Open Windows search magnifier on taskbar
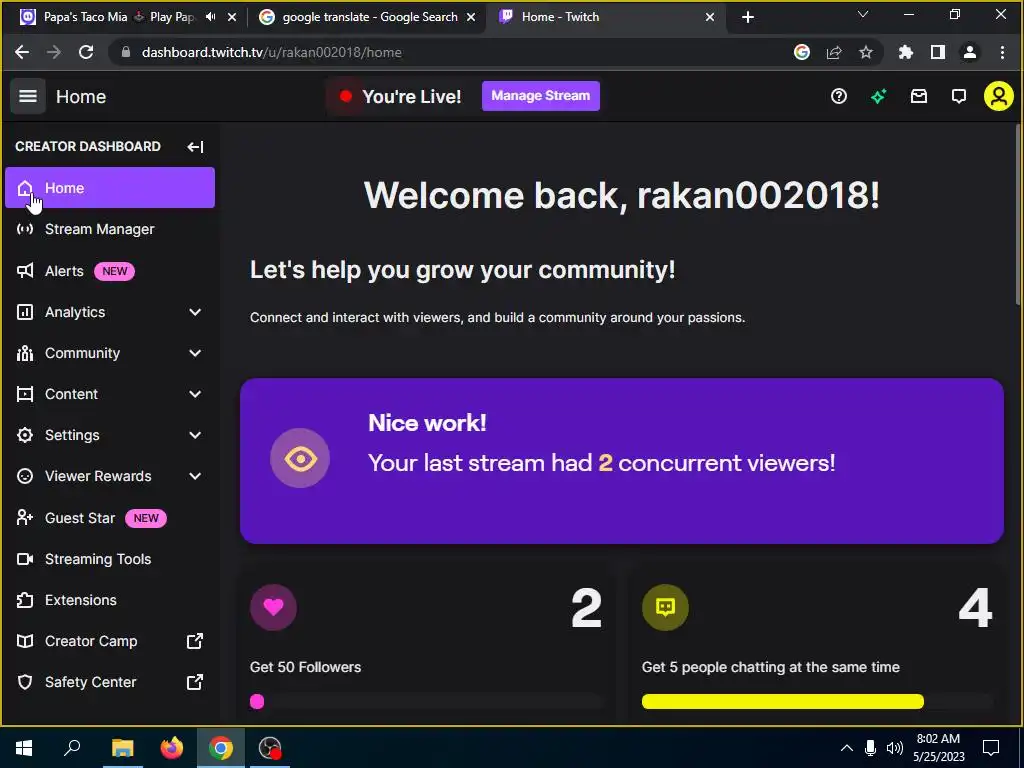 coord(72,748)
